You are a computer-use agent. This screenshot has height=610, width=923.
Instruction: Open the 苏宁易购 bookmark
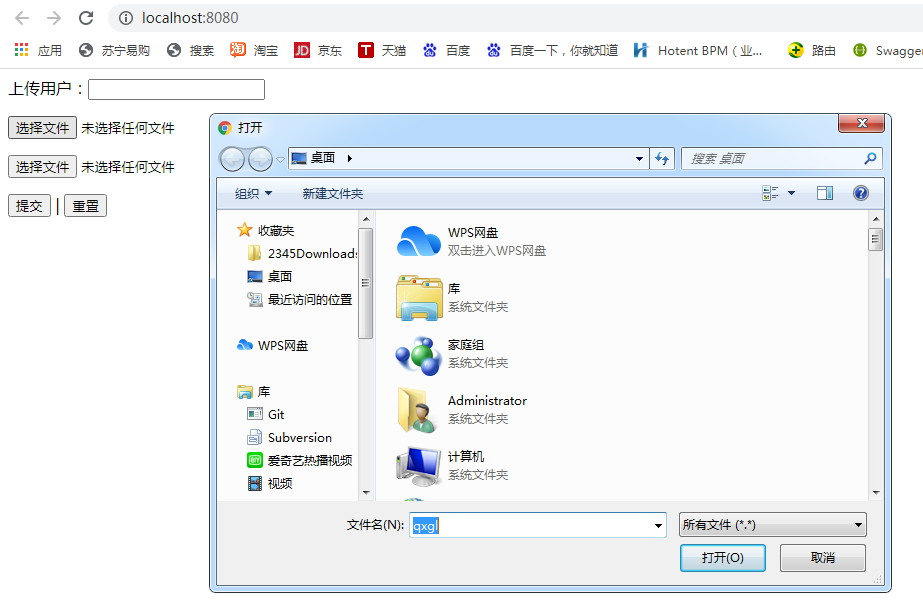pos(114,51)
